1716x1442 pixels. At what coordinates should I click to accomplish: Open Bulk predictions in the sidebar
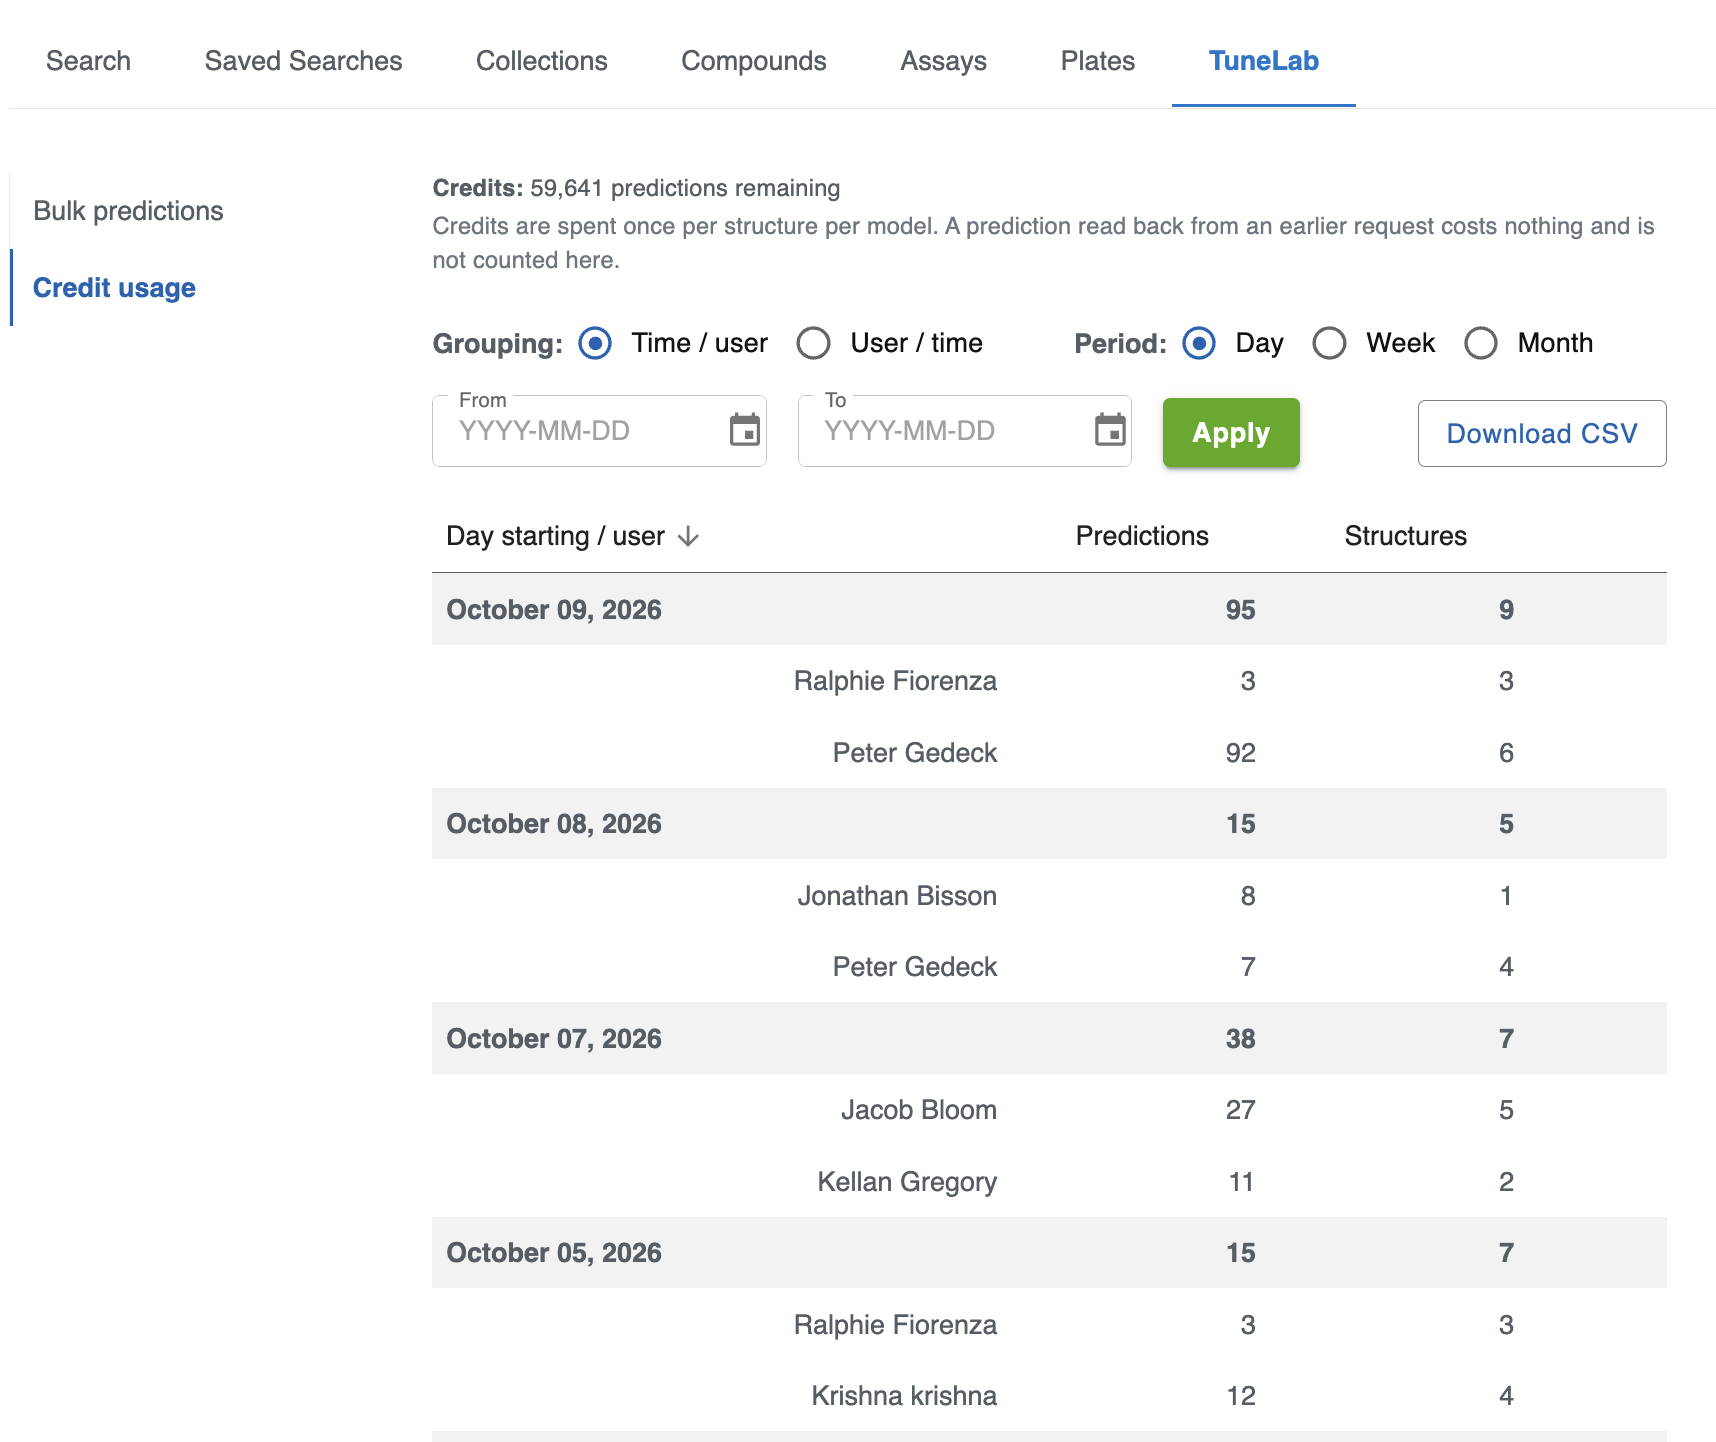(x=128, y=211)
